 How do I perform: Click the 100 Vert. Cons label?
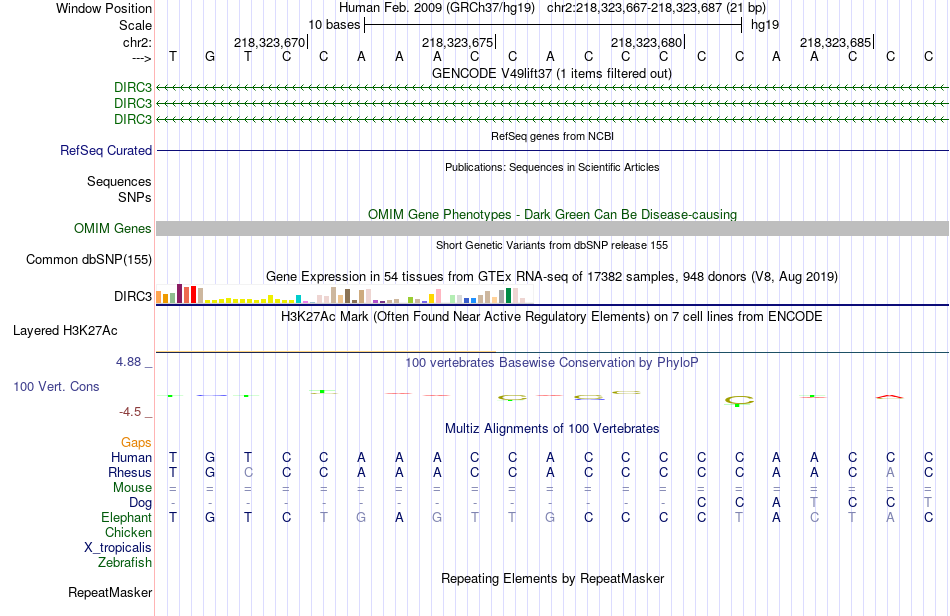[56, 386]
